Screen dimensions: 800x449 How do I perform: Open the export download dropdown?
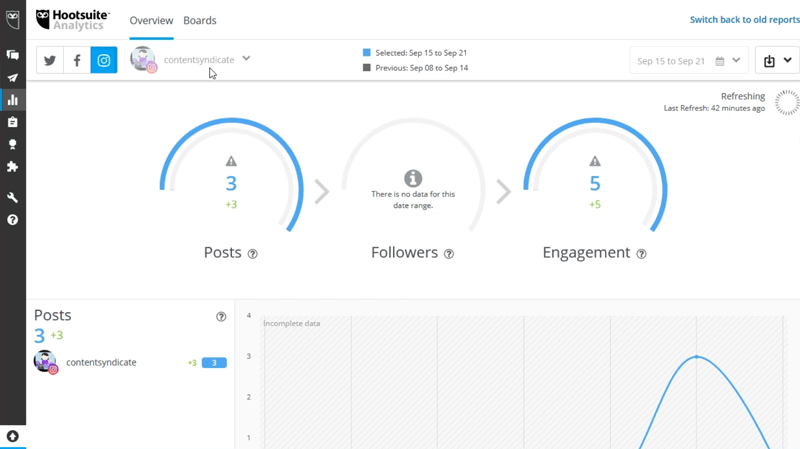(x=777, y=61)
